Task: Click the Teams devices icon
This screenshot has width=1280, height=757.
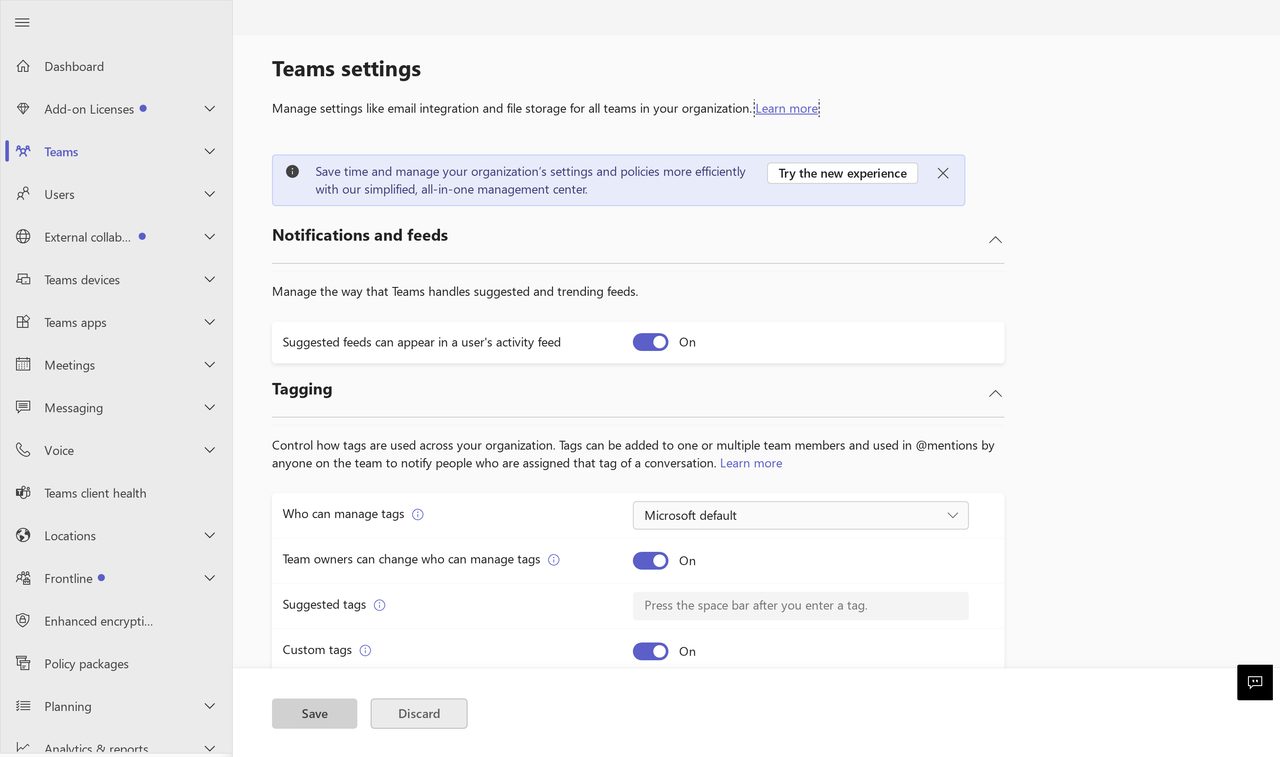Action: (x=23, y=279)
